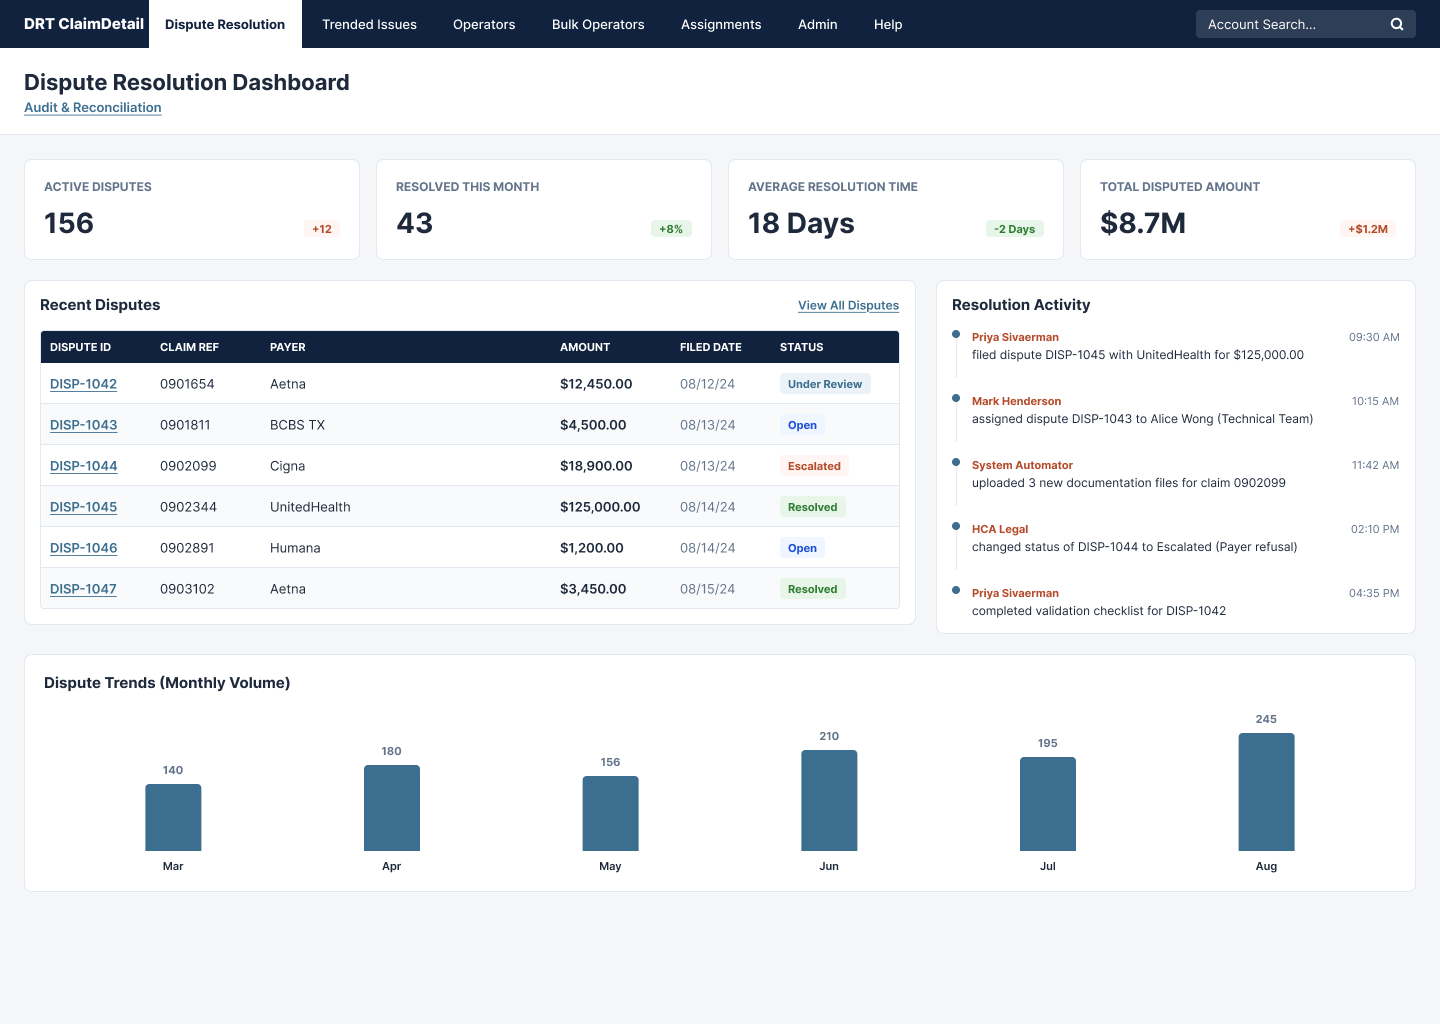Click the Resolved badge for DISP-1045

812,507
